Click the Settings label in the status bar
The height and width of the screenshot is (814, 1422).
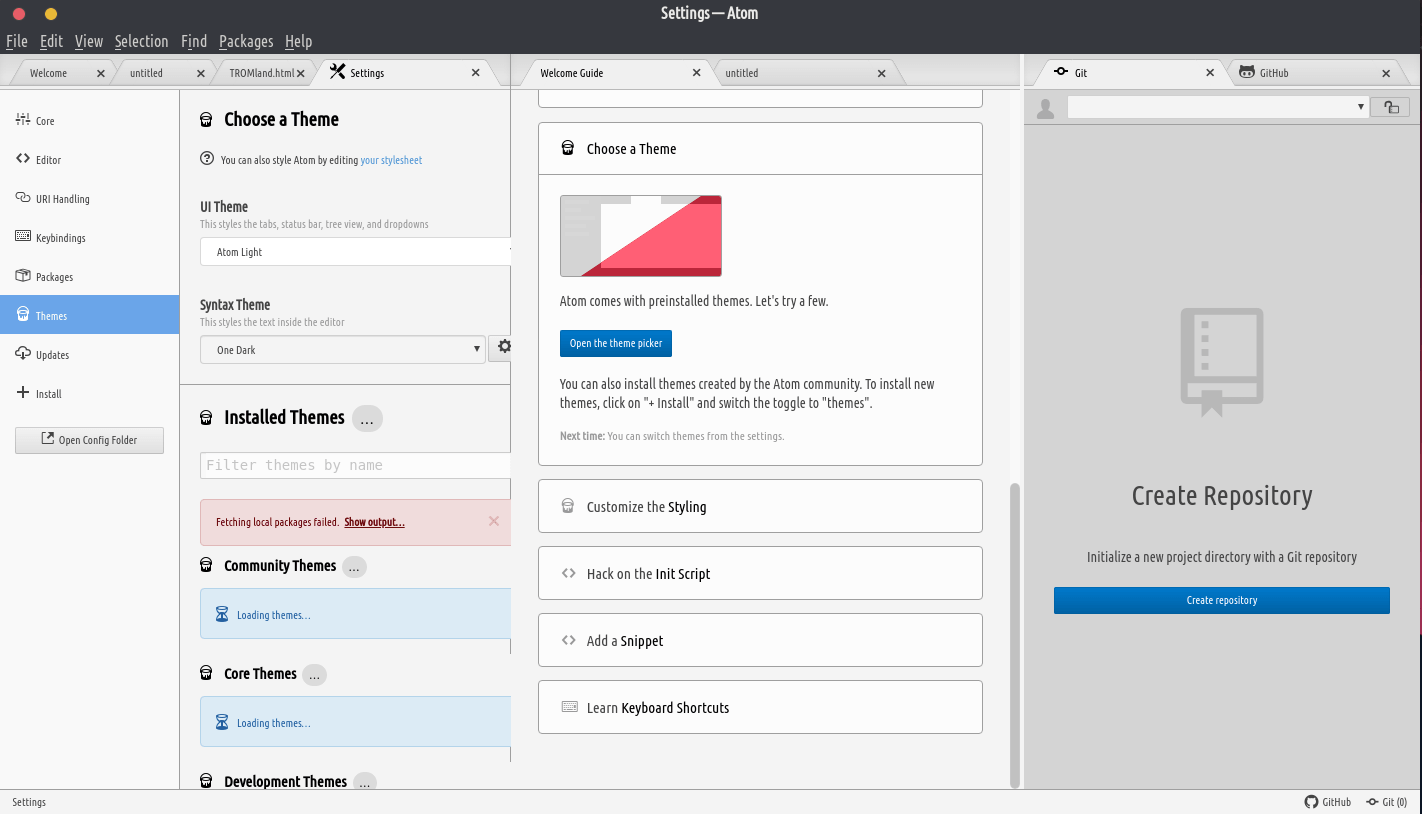tap(29, 802)
